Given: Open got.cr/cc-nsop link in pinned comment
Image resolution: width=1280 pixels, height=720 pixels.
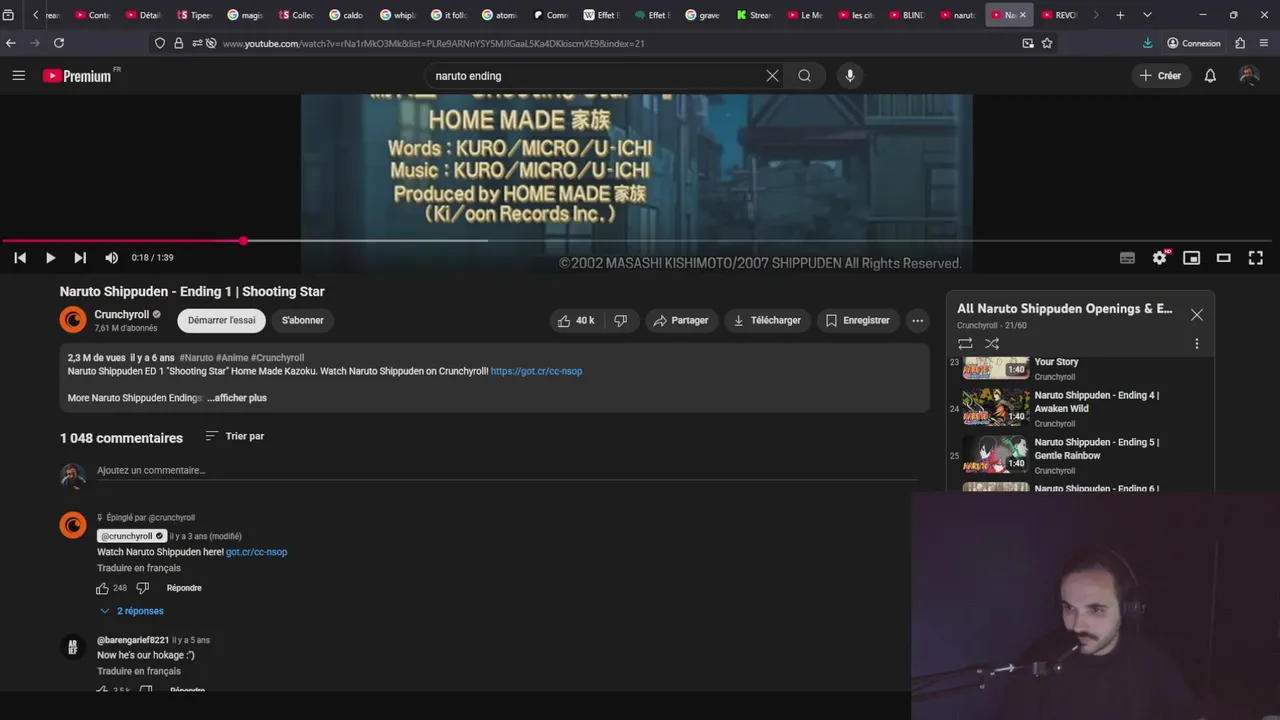Looking at the screenshot, I should point(256,552).
